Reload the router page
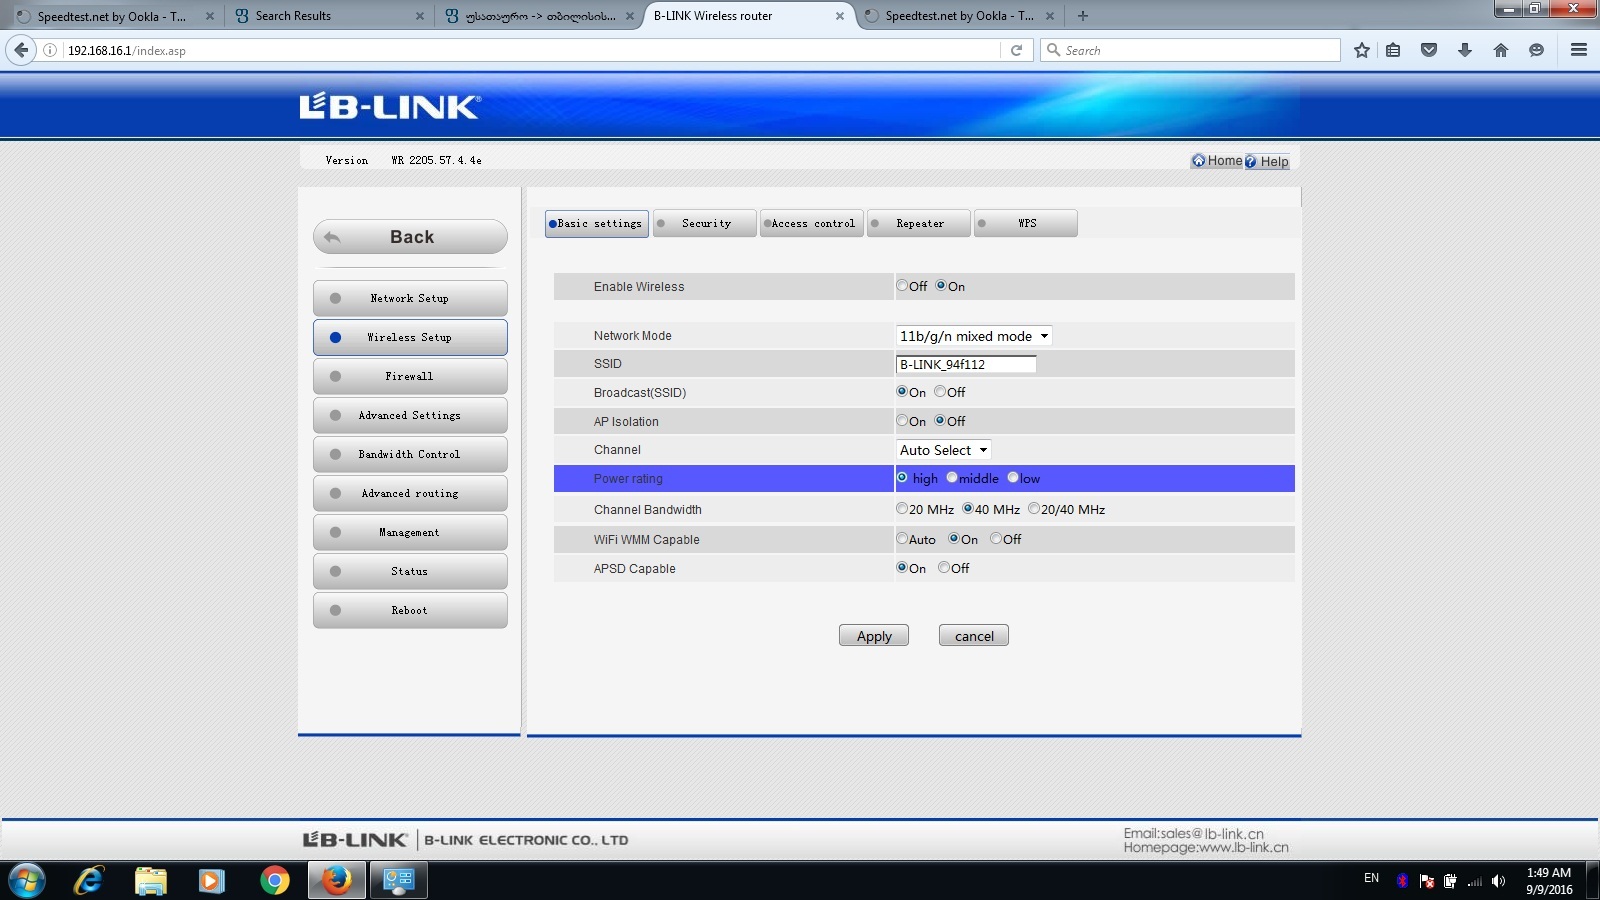The image size is (1600, 900). pyautogui.click(x=1016, y=50)
